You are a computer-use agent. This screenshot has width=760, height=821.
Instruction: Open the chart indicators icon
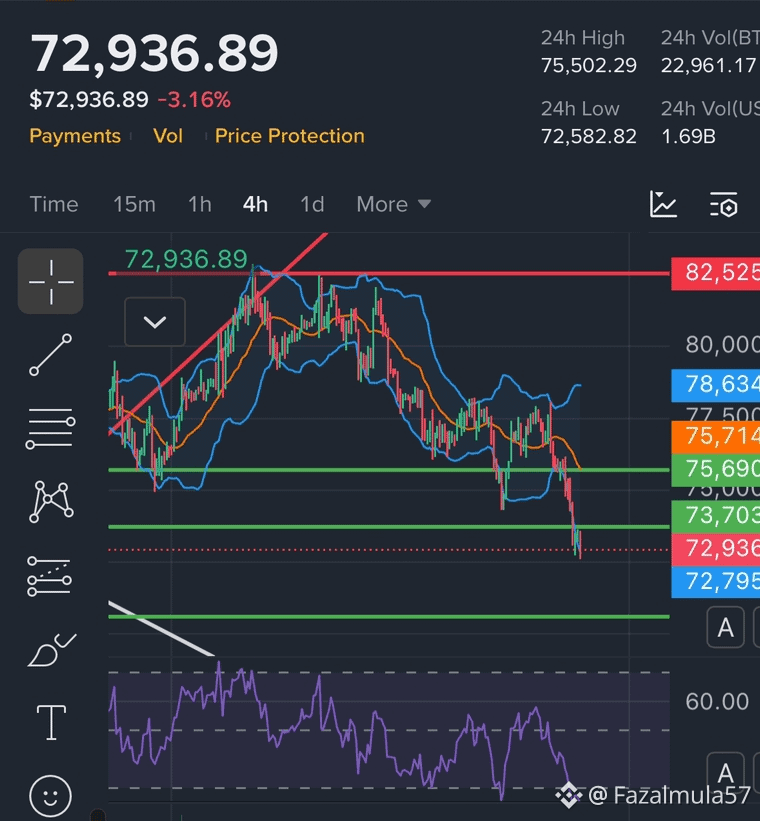[663, 204]
